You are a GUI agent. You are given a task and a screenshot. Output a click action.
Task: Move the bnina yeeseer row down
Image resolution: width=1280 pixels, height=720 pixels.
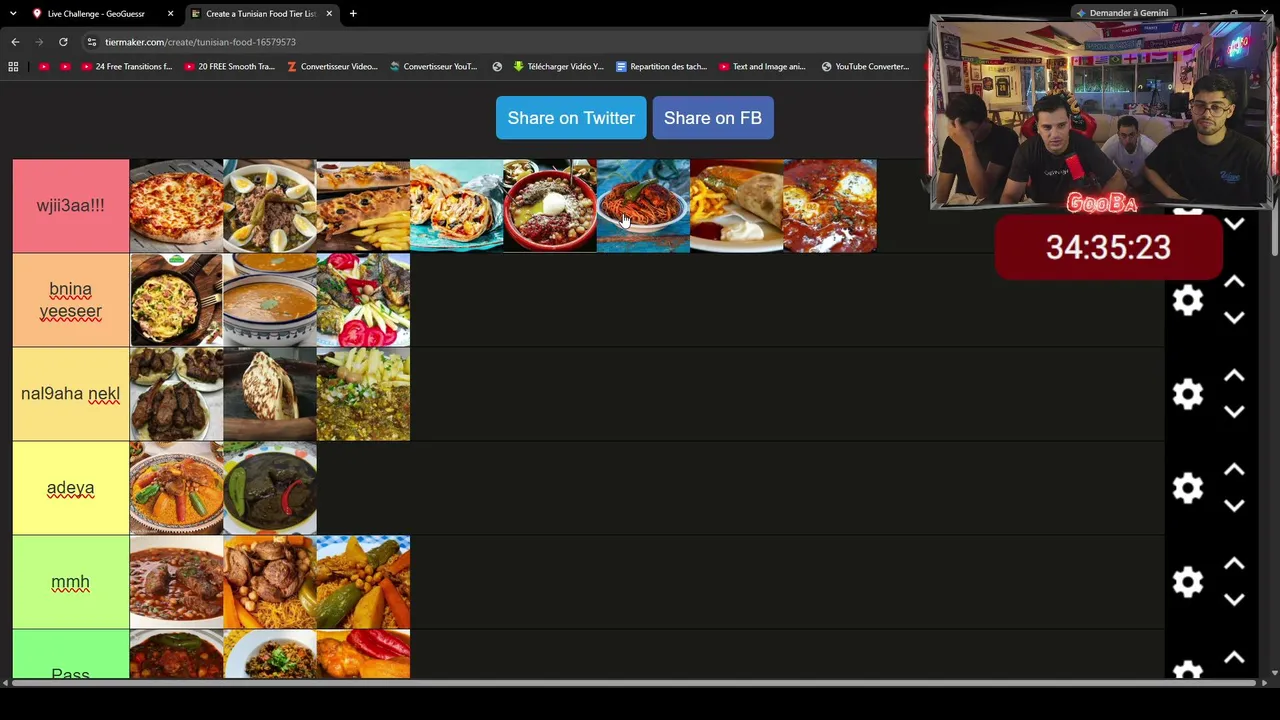coord(1234,318)
